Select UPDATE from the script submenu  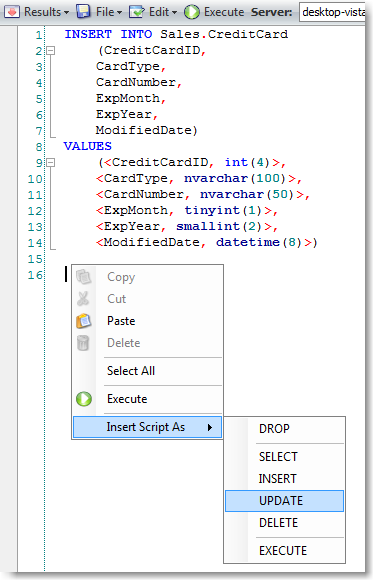coord(285,501)
